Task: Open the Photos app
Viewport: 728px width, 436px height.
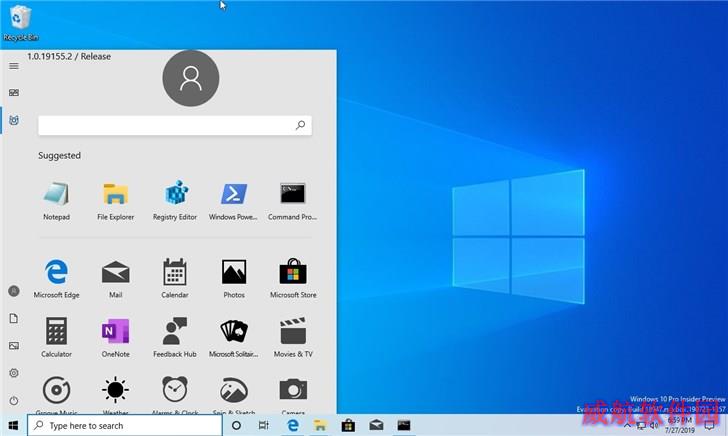Action: 234,278
